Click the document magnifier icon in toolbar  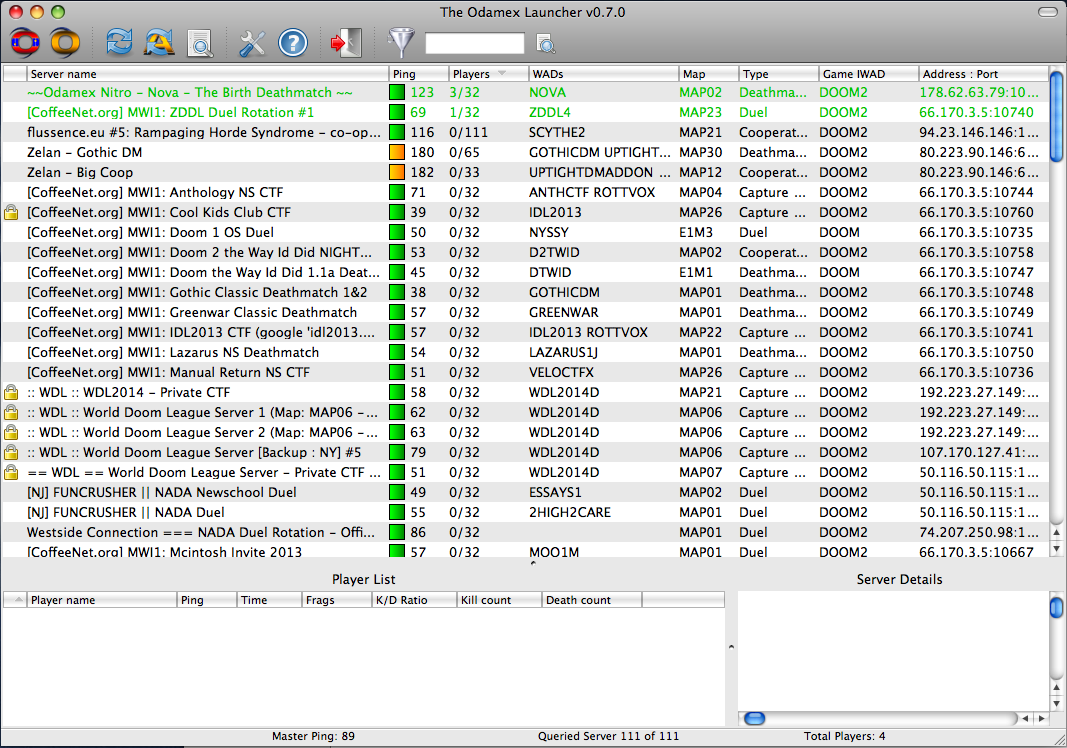click(x=200, y=43)
